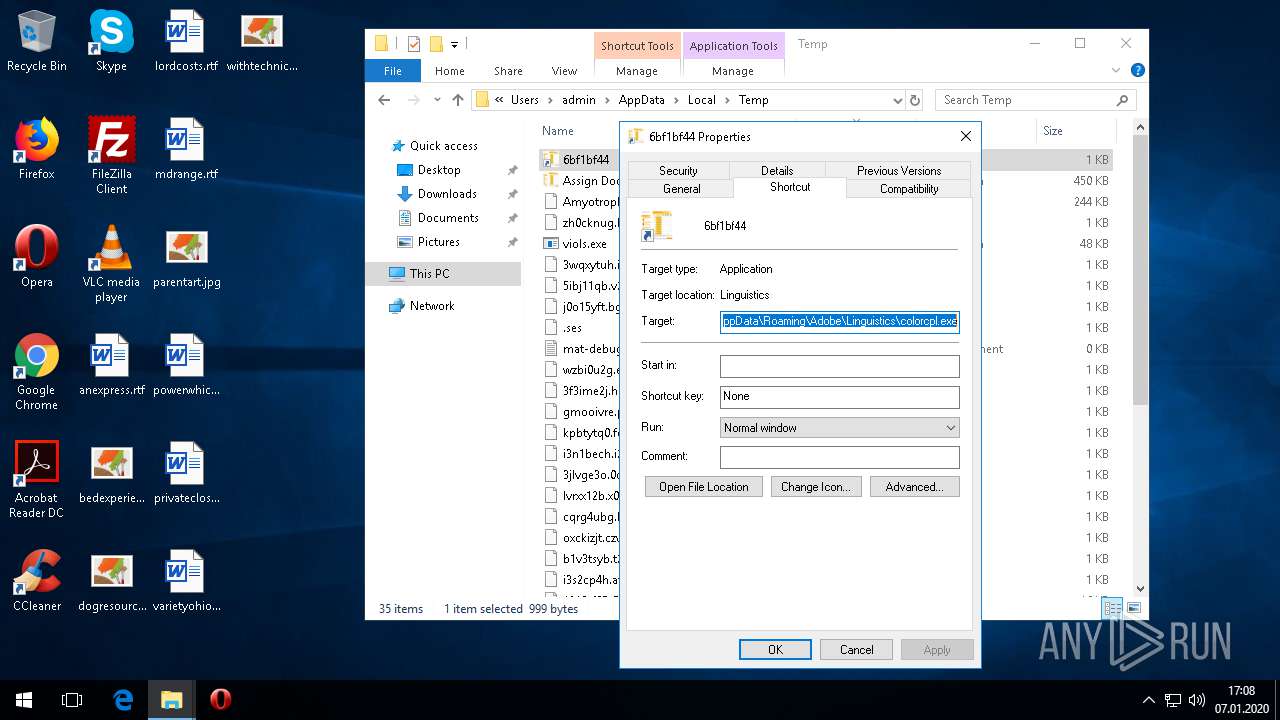Open the File menu in Explorer
The image size is (1280, 720).
tap(393, 71)
